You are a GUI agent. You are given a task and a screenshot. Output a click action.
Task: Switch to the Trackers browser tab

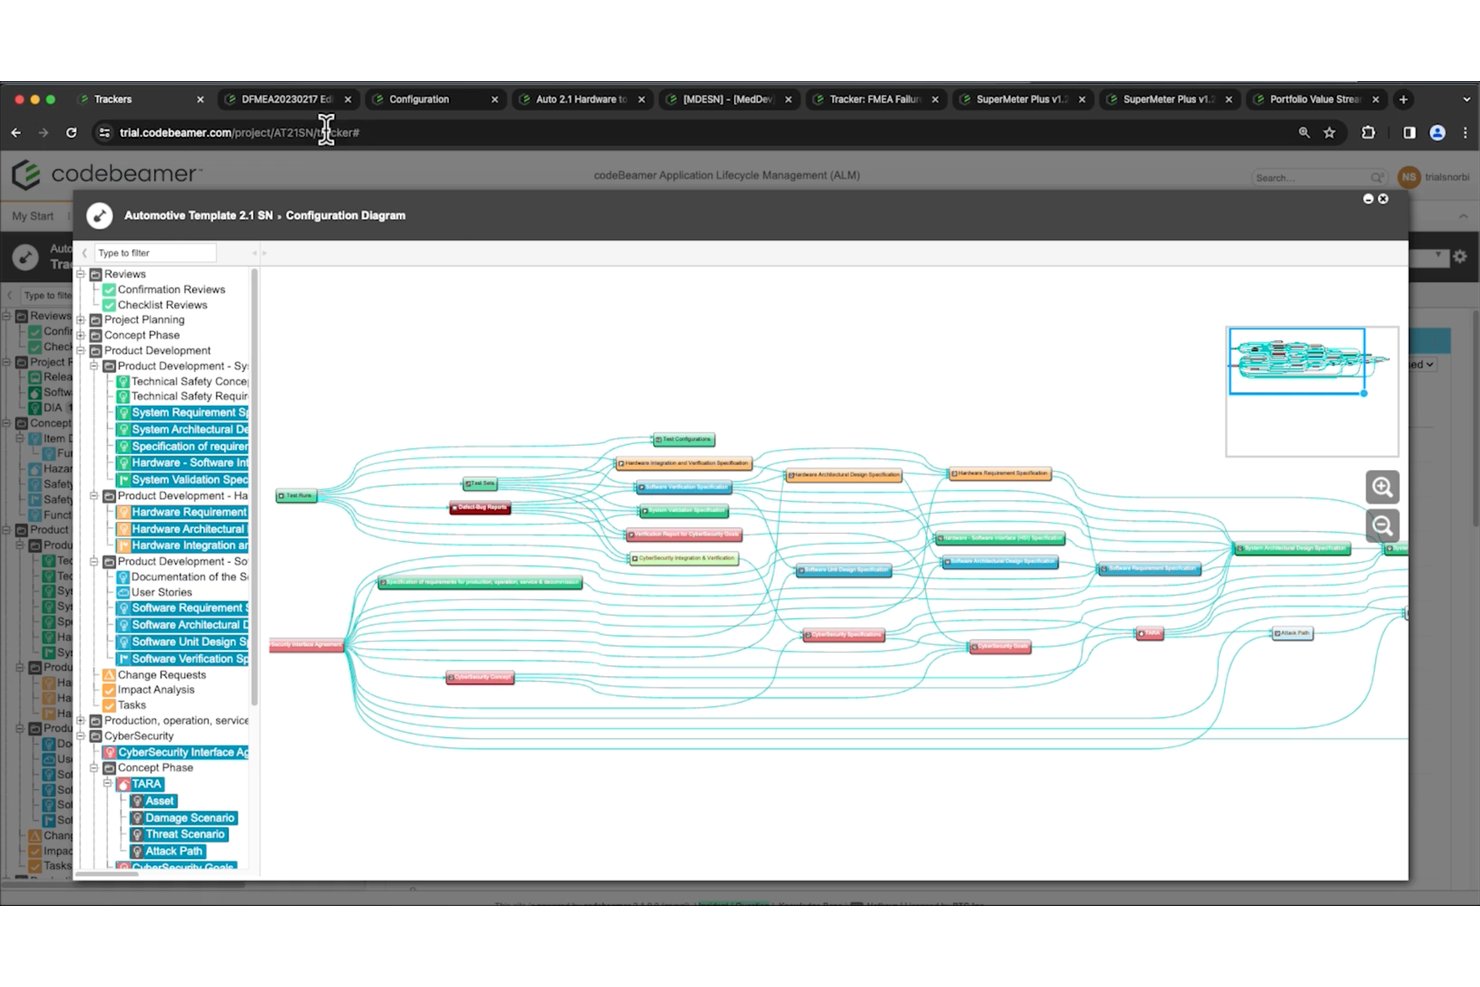pos(142,99)
